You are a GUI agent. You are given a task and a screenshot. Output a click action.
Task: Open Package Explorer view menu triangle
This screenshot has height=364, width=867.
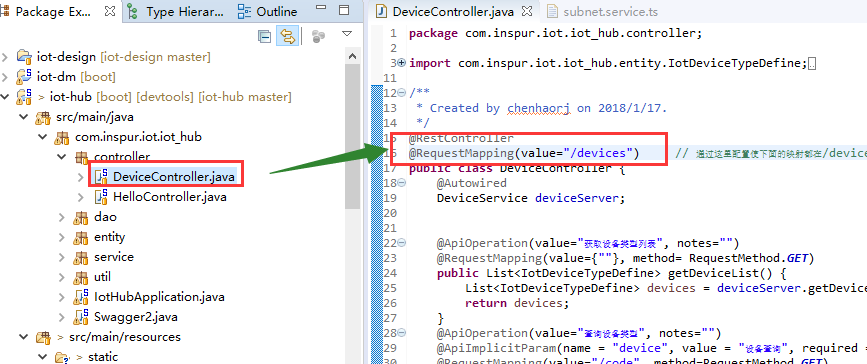(x=347, y=34)
